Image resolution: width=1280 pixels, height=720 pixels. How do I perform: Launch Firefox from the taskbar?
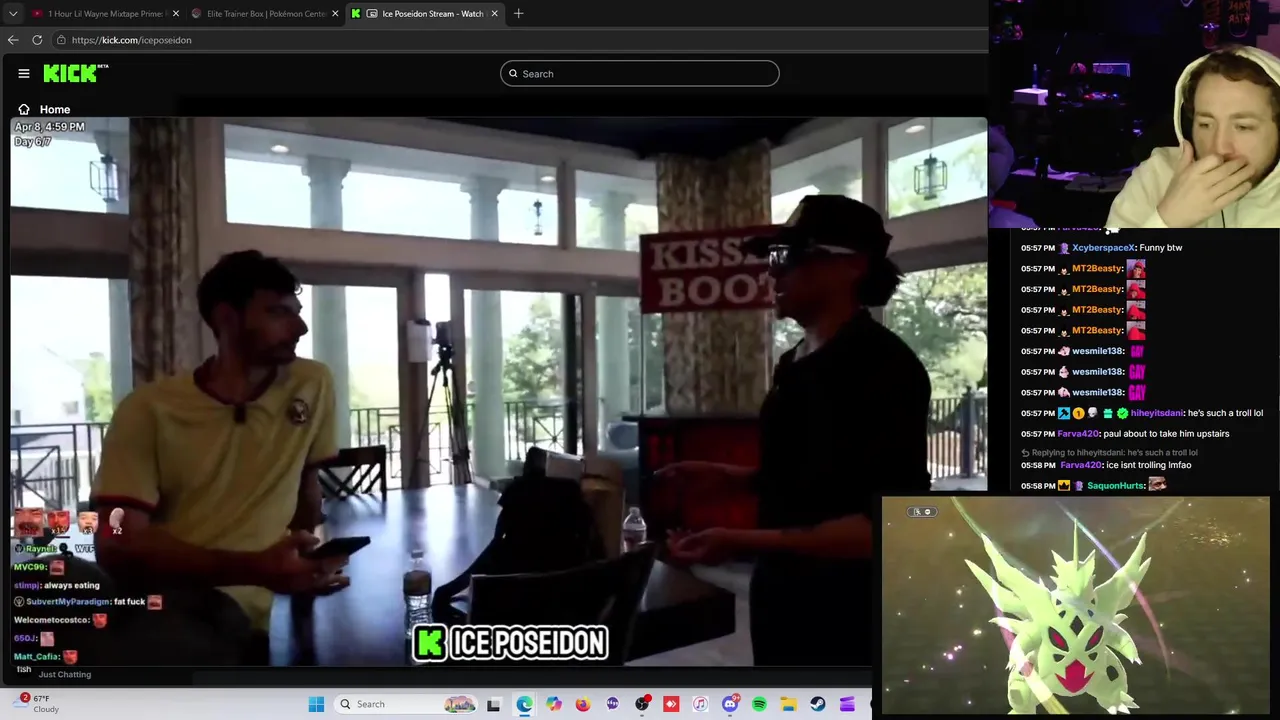pos(583,704)
